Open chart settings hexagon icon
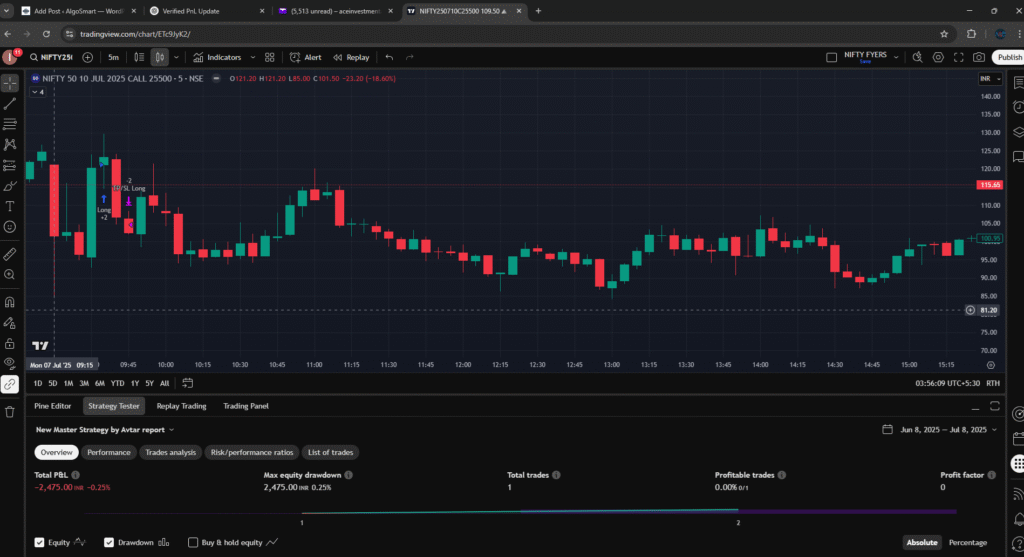The height and width of the screenshot is (557, 1024). point(938,57)
